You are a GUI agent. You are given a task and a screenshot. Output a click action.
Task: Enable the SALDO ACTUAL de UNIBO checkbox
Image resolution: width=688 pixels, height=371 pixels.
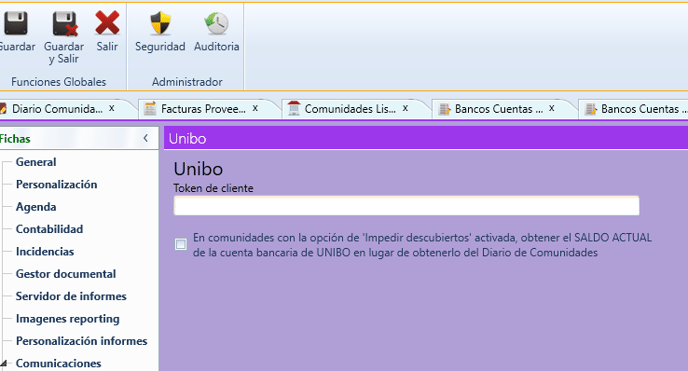click(181, 244)
